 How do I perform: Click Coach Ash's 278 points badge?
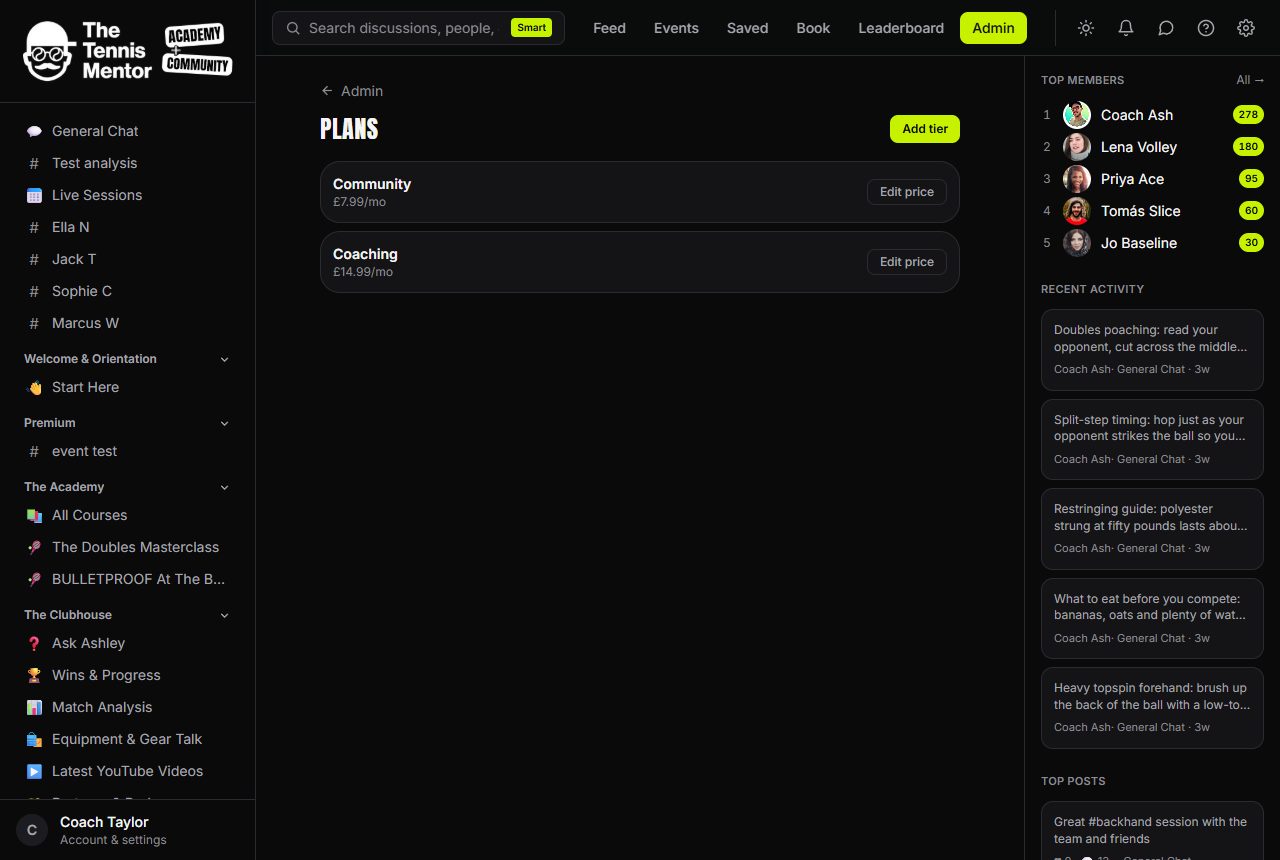pyautogui.click(x=1248, y=115)
